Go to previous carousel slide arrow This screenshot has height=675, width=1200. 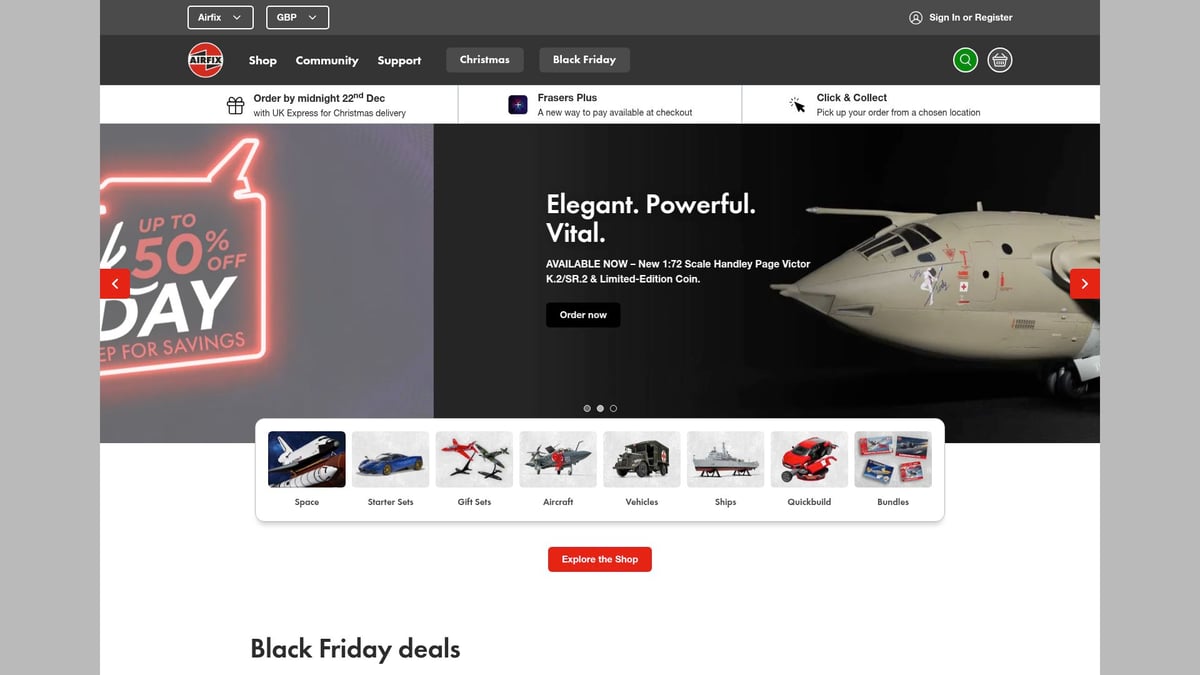115,284
